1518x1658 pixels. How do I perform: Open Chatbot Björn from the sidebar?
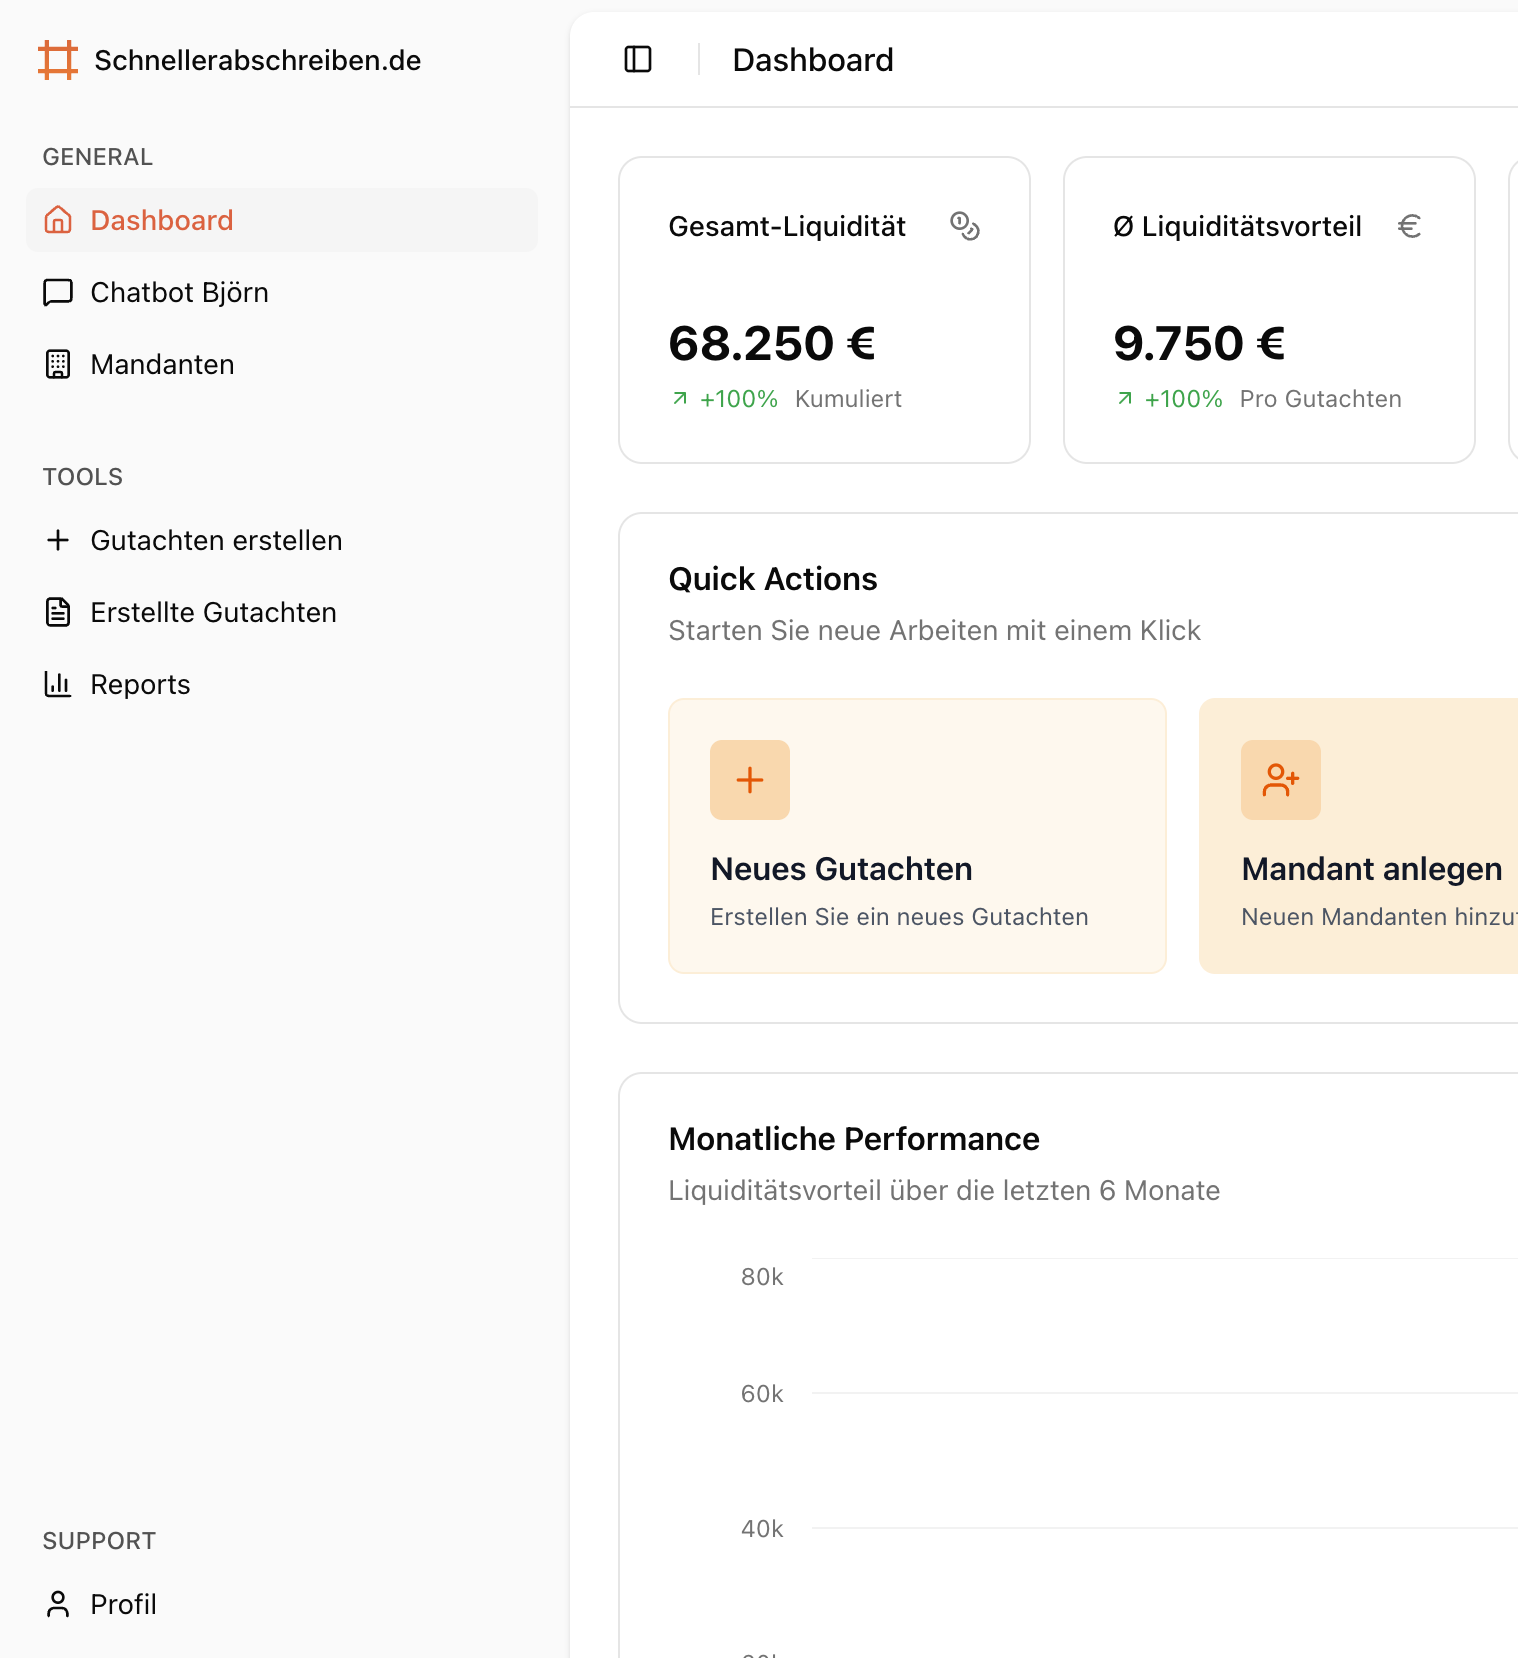click(180, 292)
